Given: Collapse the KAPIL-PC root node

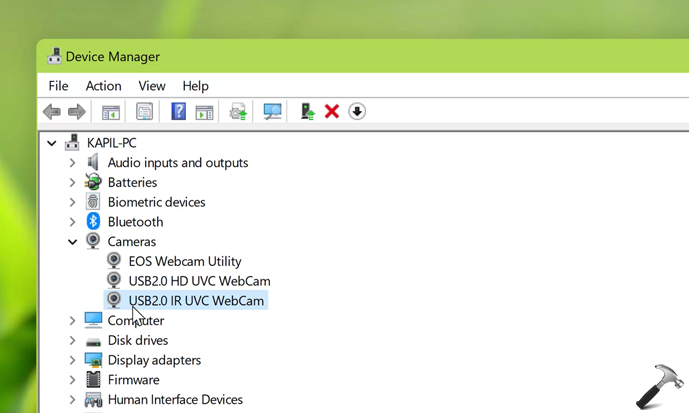Looking at the screenshot, I should pos(52,143).
